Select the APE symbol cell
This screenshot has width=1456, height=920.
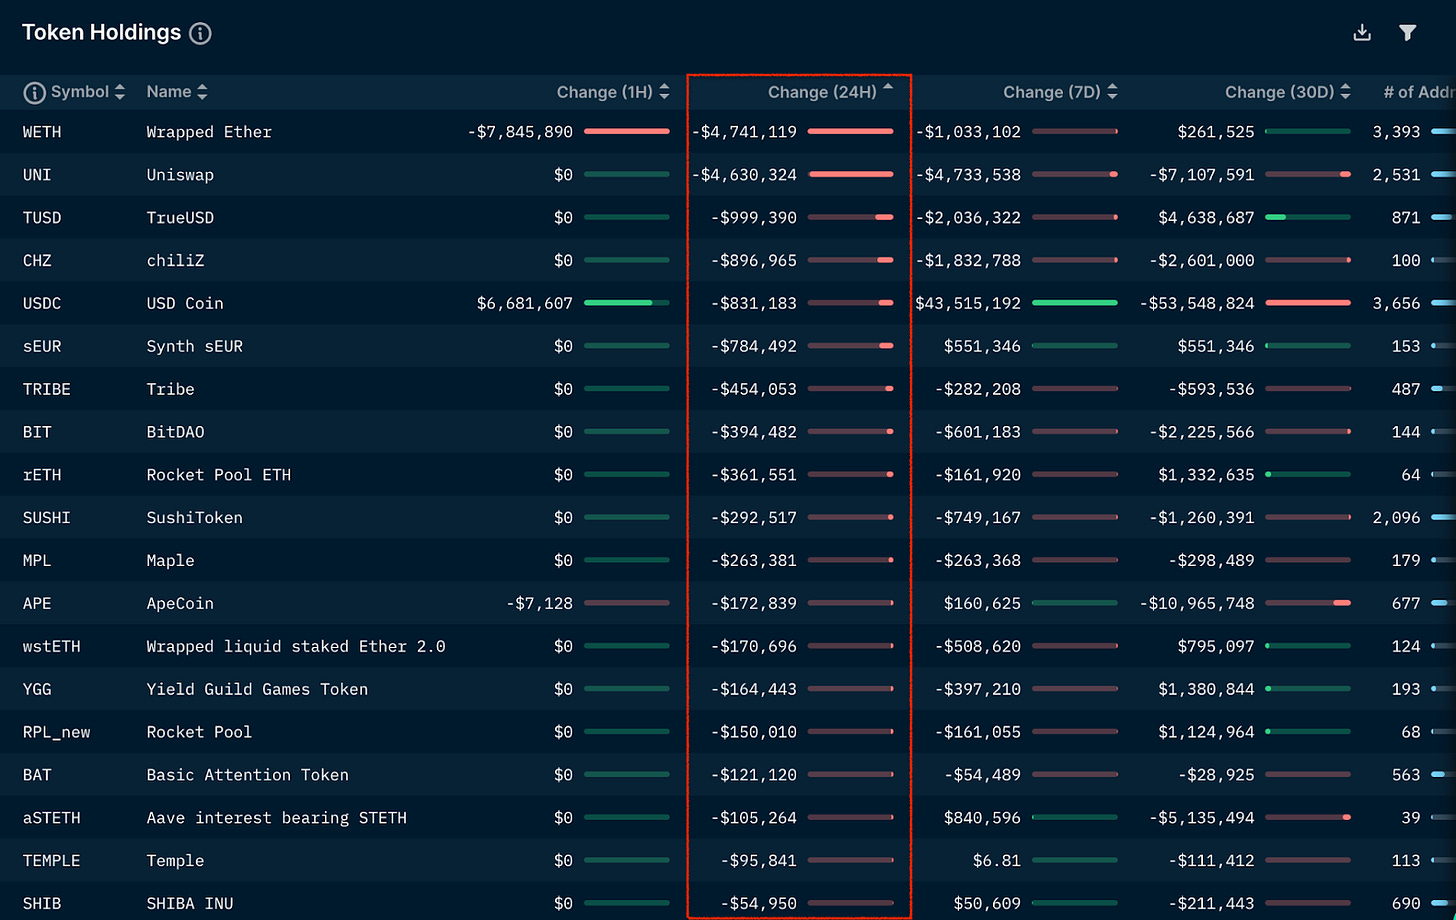click(37, 604)
